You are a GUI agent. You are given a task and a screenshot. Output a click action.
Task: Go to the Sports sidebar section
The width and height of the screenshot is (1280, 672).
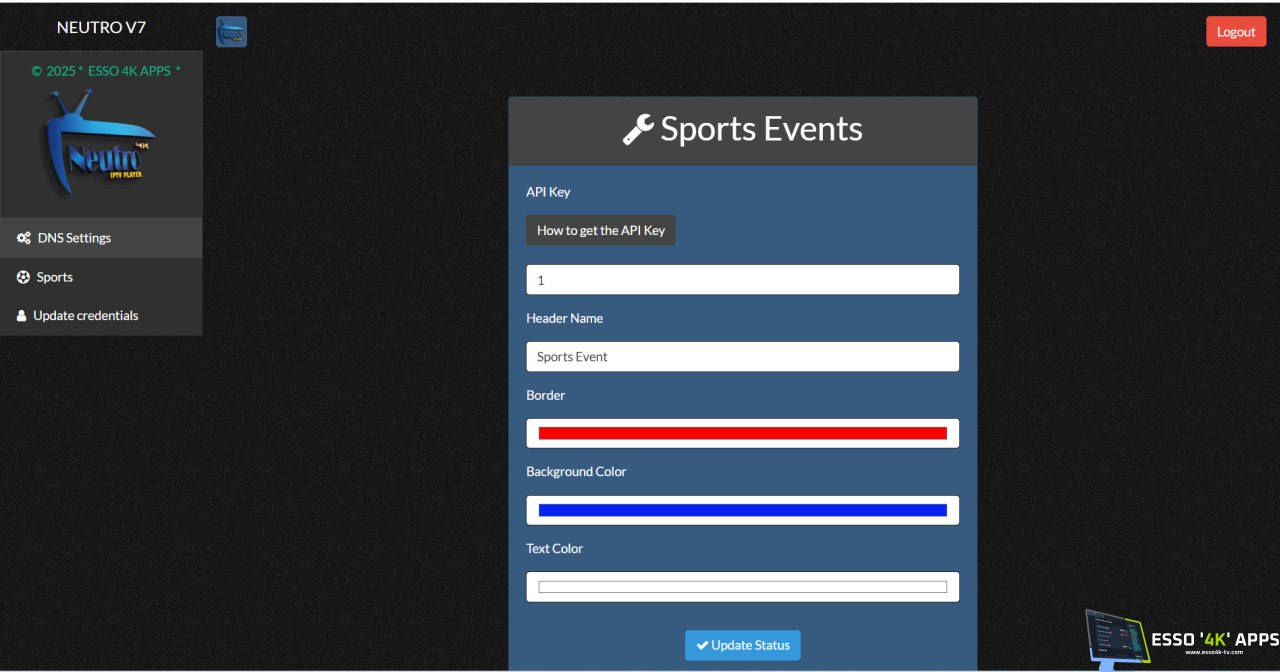(x=55, y=277)
